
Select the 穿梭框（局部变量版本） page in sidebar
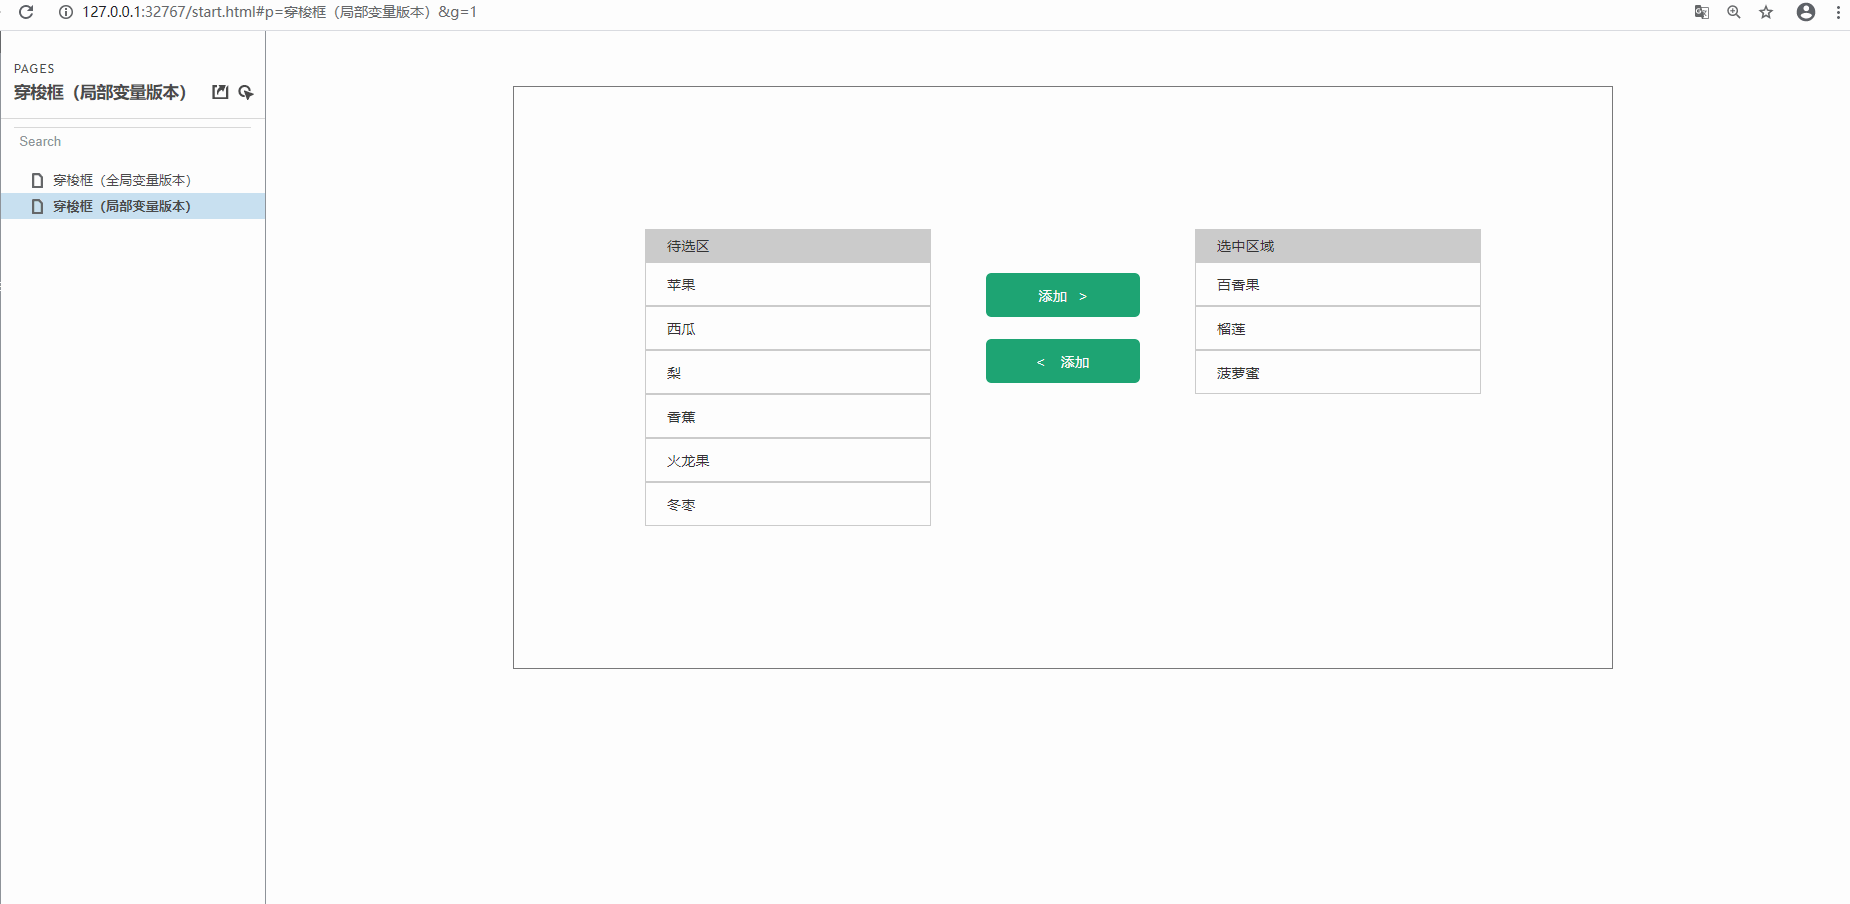click(x=122, y=206)
